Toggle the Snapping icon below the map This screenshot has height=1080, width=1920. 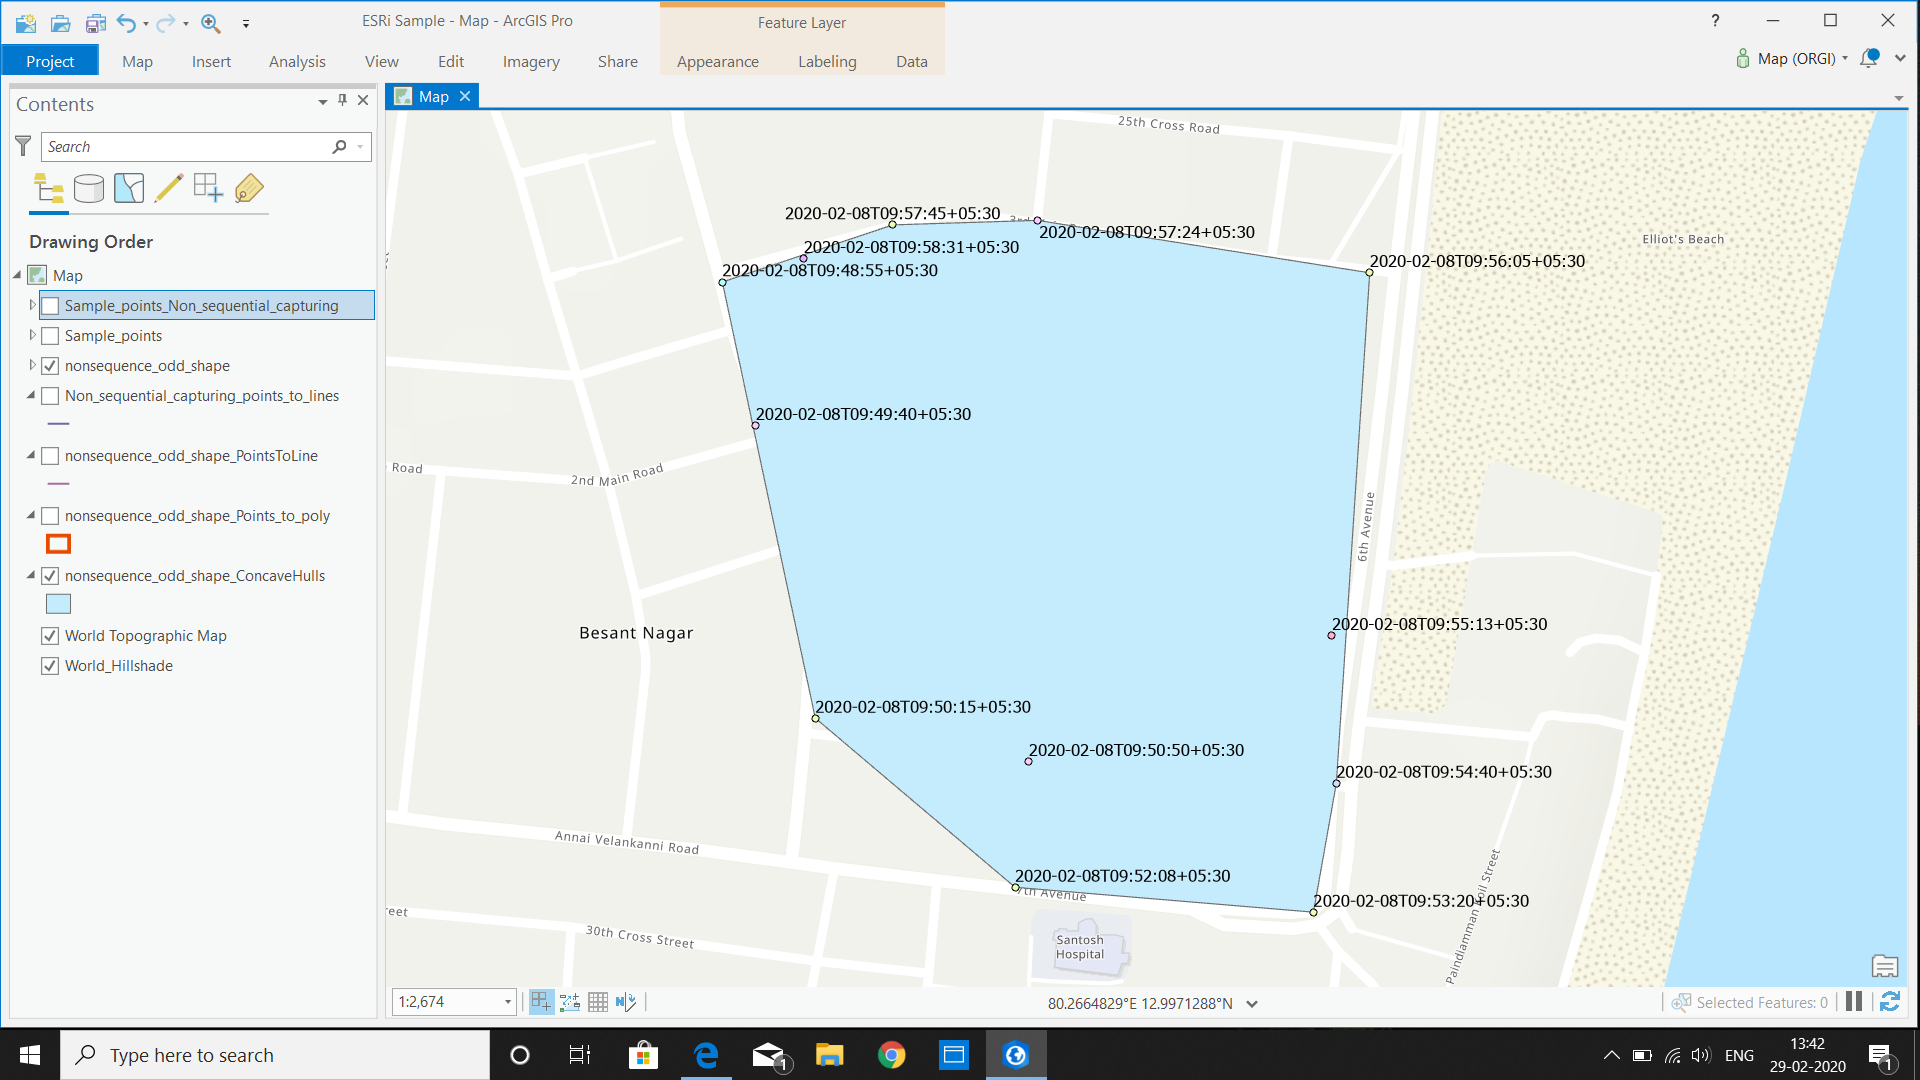[x=541, y=1002]
